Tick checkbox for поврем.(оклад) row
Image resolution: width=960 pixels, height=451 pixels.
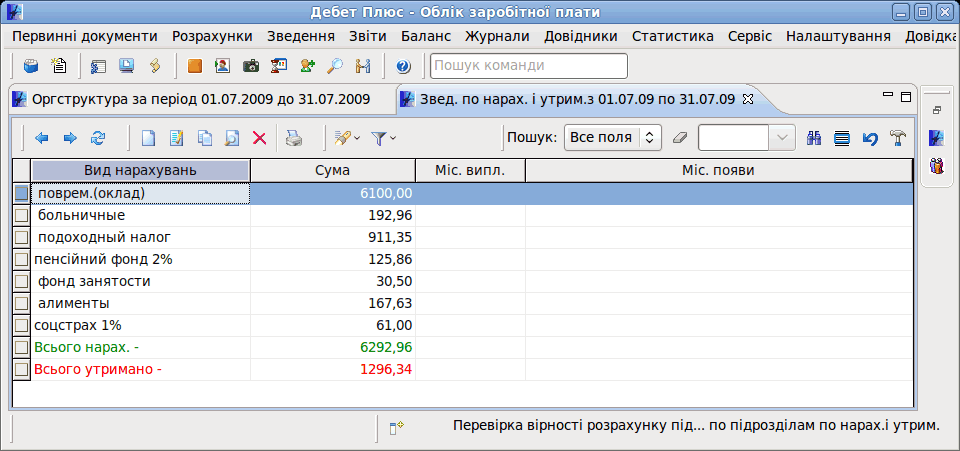(21, 193)
